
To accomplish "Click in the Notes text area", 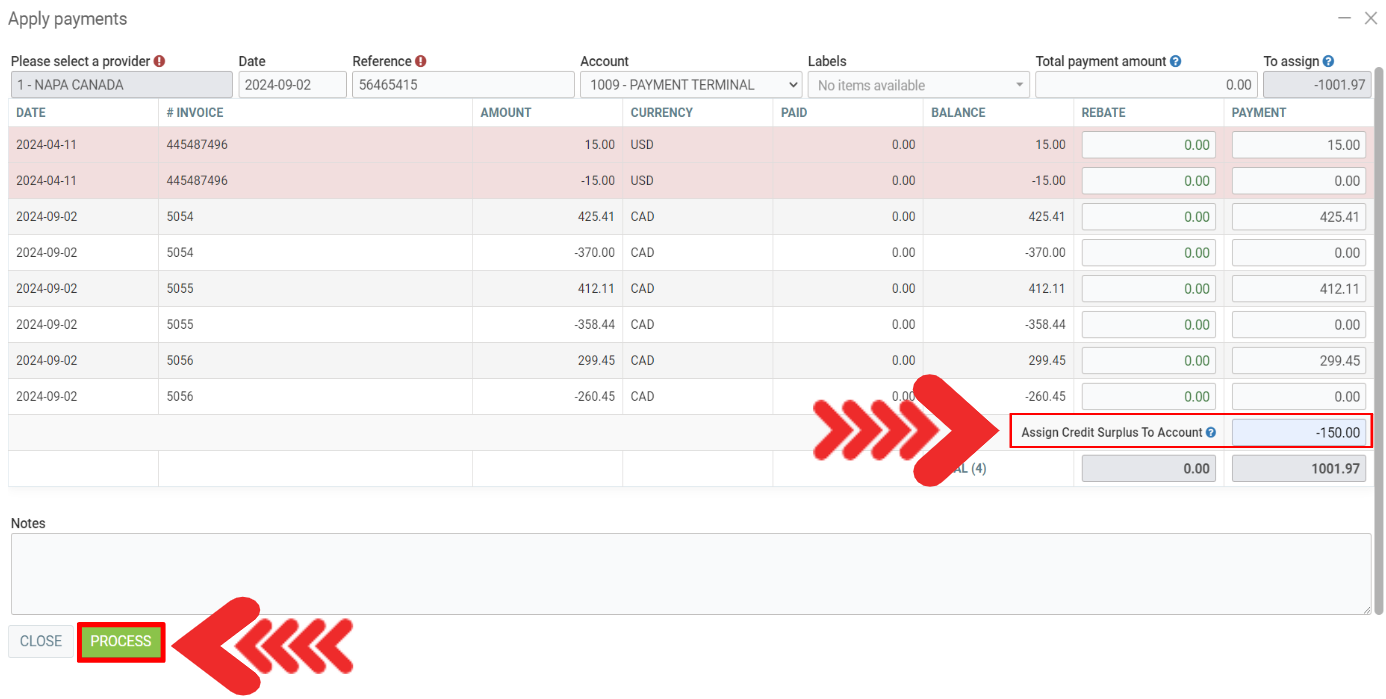I will pos(690,573).
